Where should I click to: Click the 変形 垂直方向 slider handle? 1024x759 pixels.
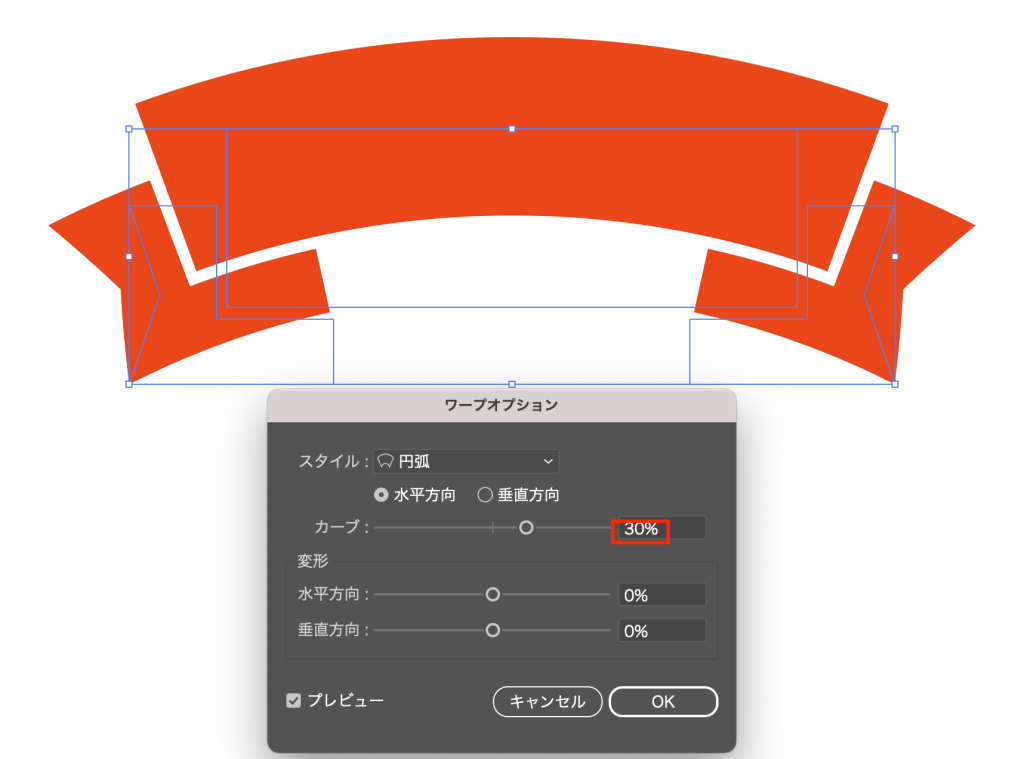[x=492, y=630]
